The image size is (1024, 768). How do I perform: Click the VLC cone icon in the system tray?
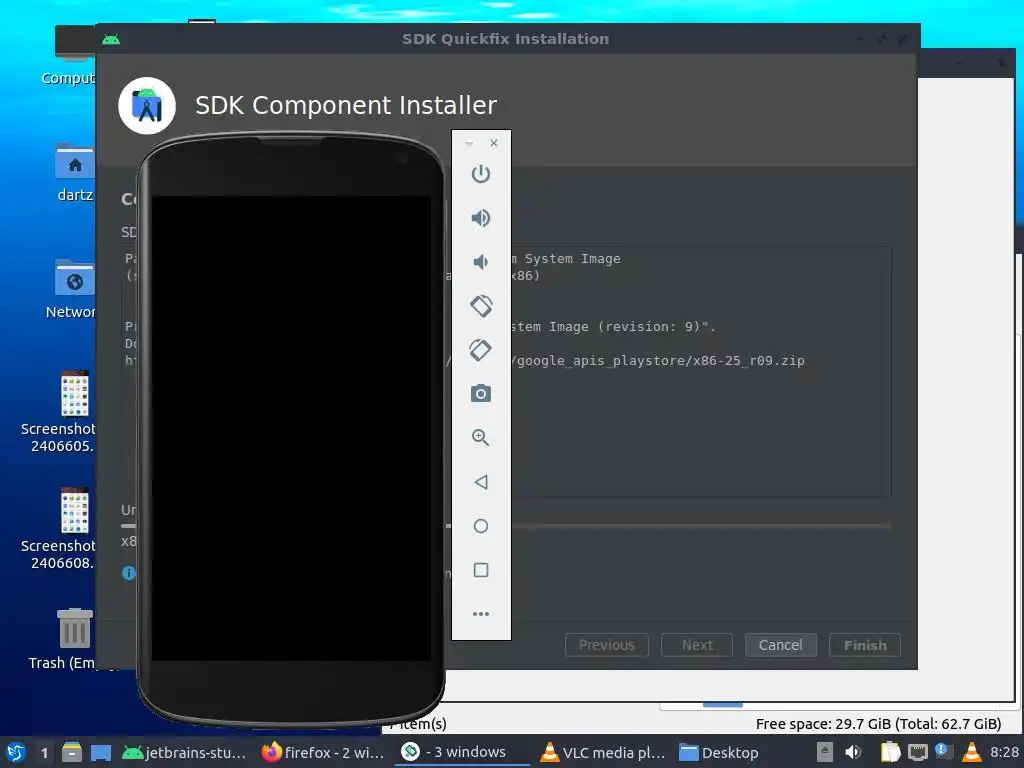click(x=972, y=752)
